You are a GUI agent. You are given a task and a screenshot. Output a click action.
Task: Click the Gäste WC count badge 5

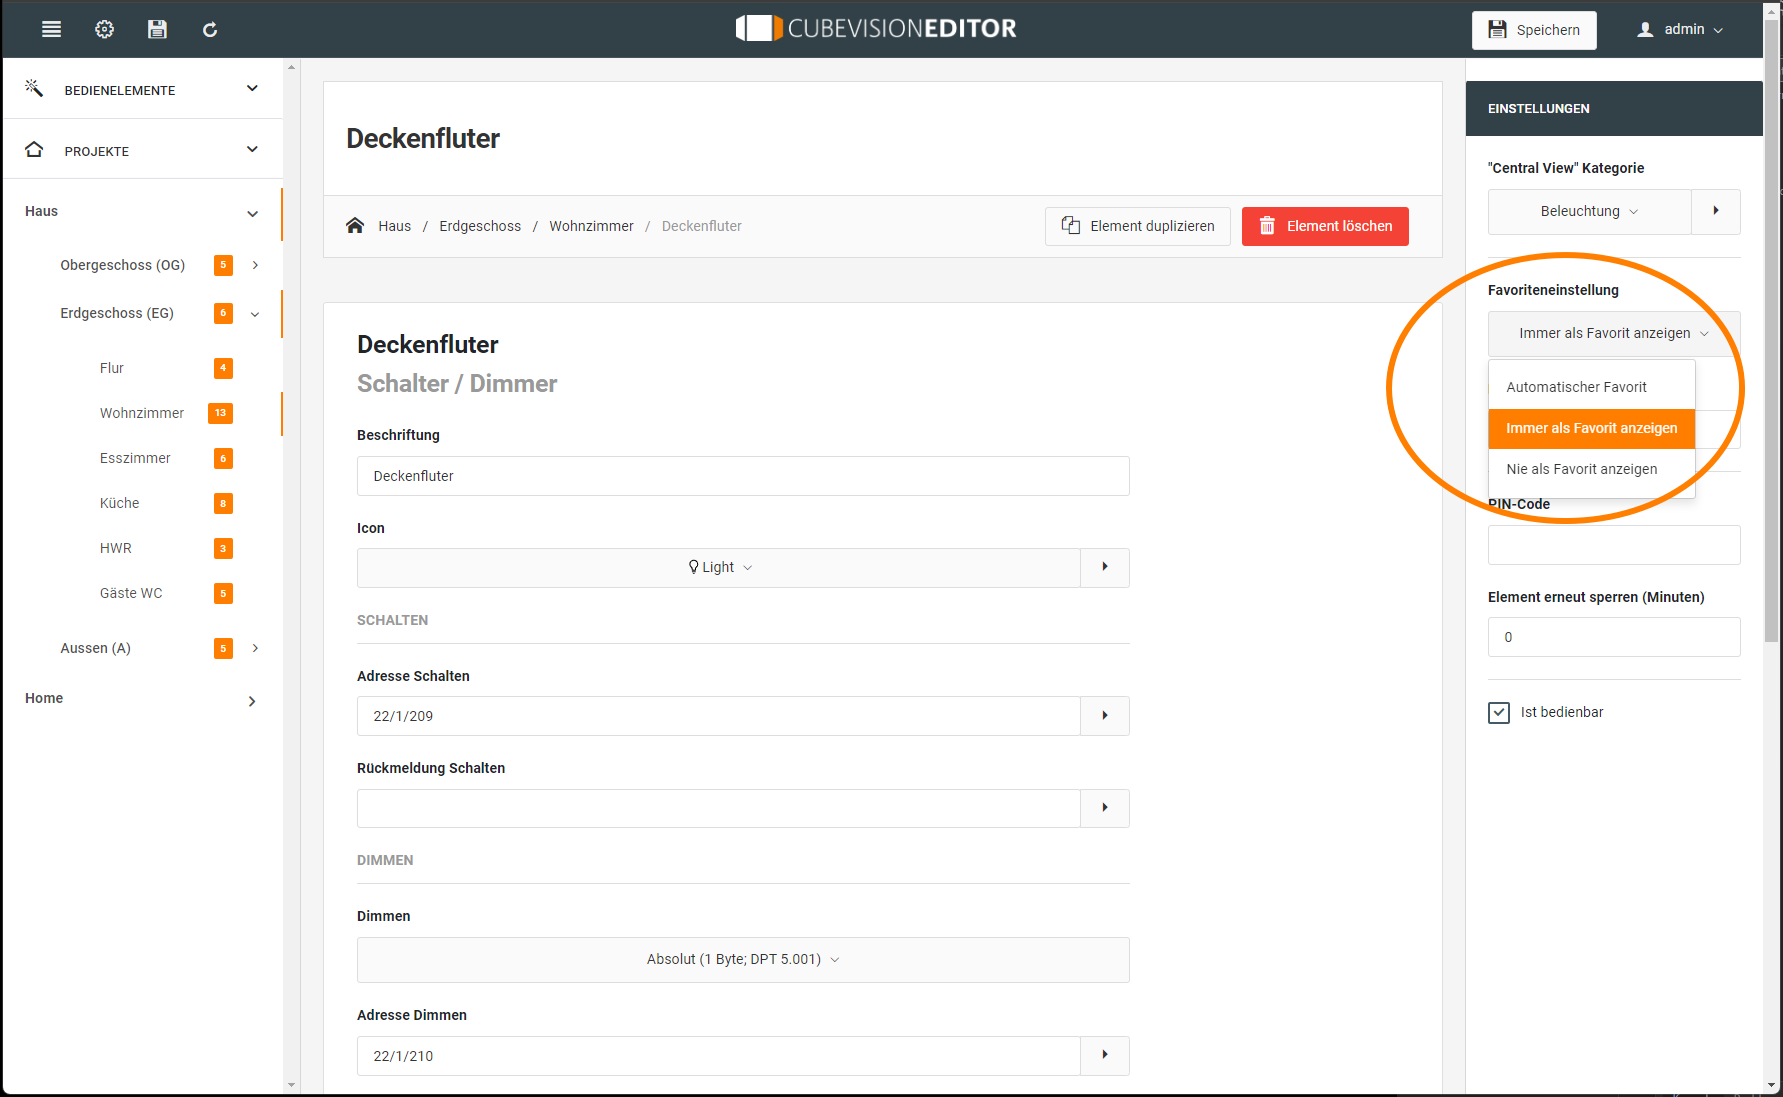[x=223, y=593]
